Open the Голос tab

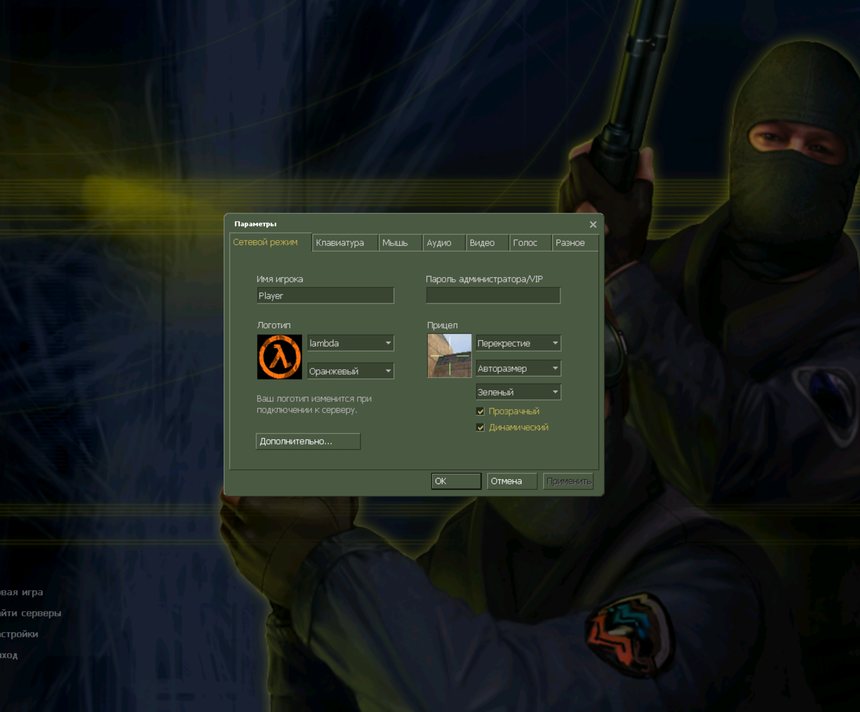tap(530, 242)
